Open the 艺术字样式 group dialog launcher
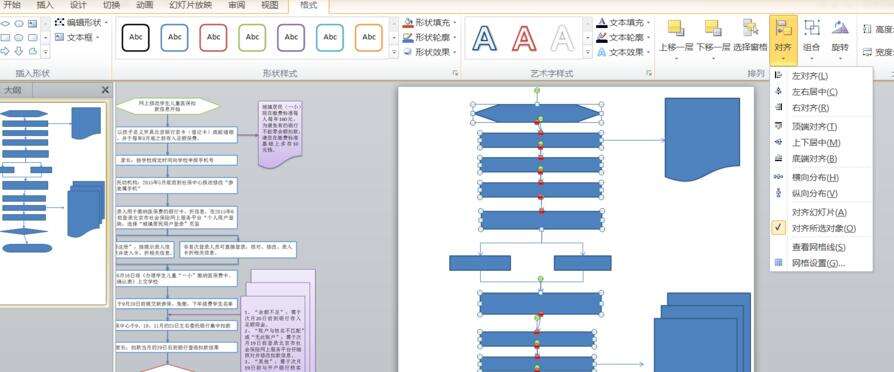The width and height of the screenshot is (894, 372). click(649, 74)
